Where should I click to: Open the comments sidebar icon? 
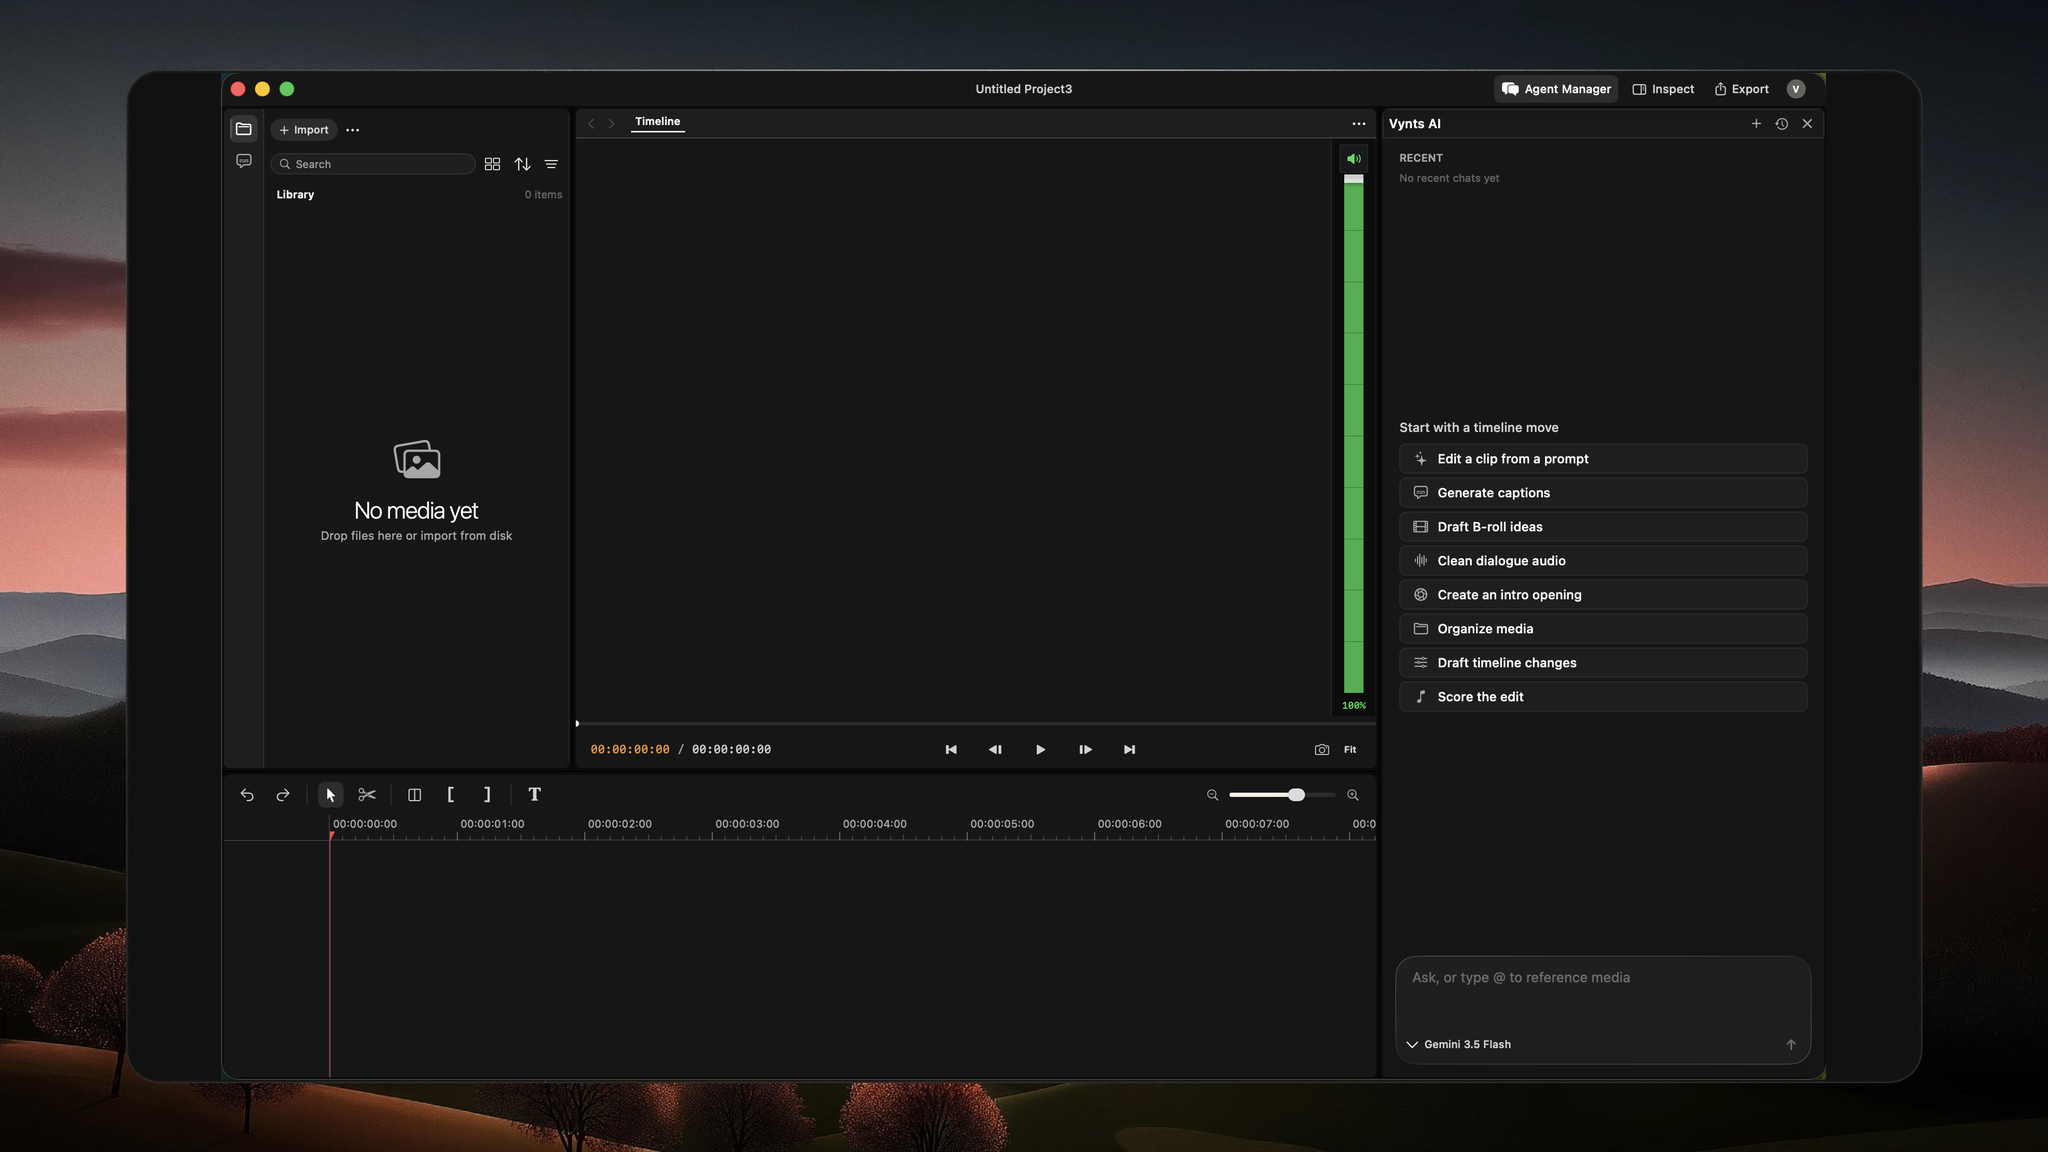pyautogui.click(x=243, y=161)
